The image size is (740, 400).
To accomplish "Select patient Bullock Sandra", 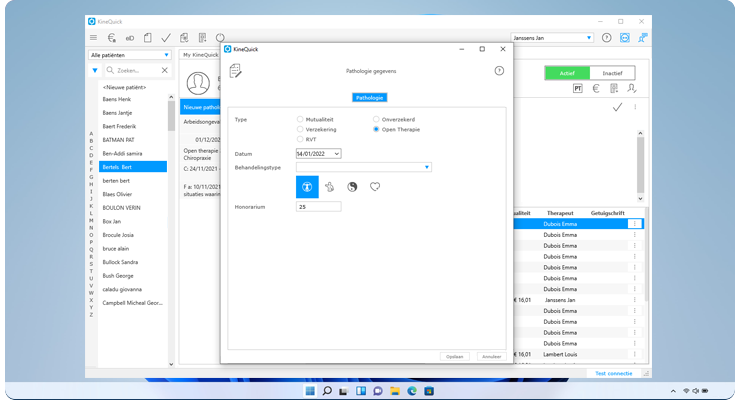I will (133, 262).
